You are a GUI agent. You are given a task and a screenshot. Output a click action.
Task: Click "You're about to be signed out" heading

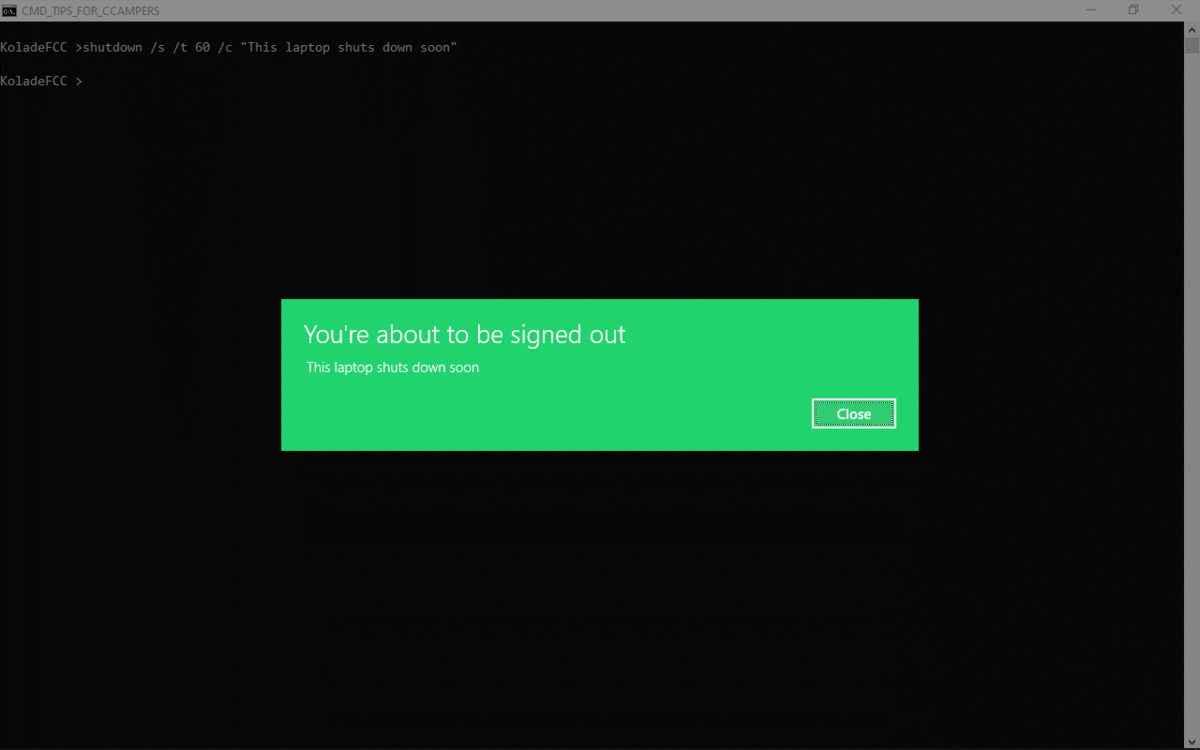(465, 334)
